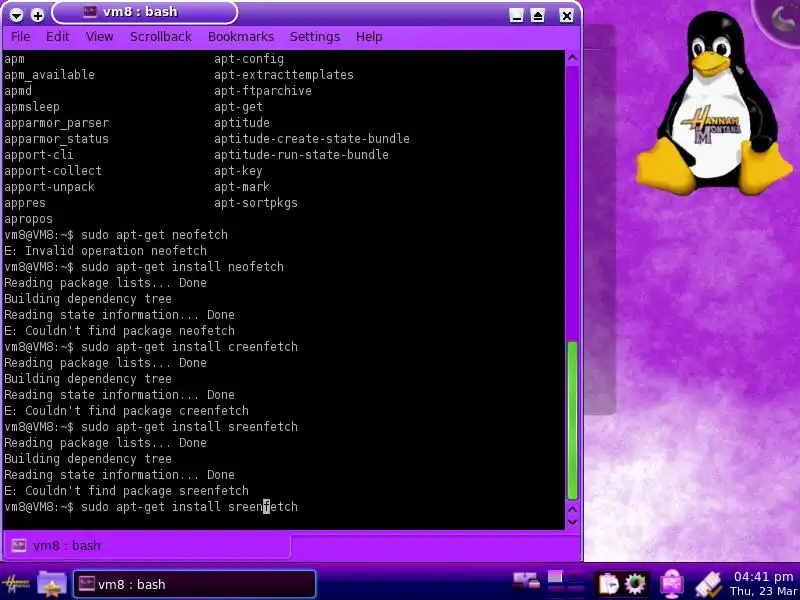The height and width of the screenshot is (600, 800).
Task: Click the terminal icon on the session tab
Action: pyautogui.click(x=19, y=545)
